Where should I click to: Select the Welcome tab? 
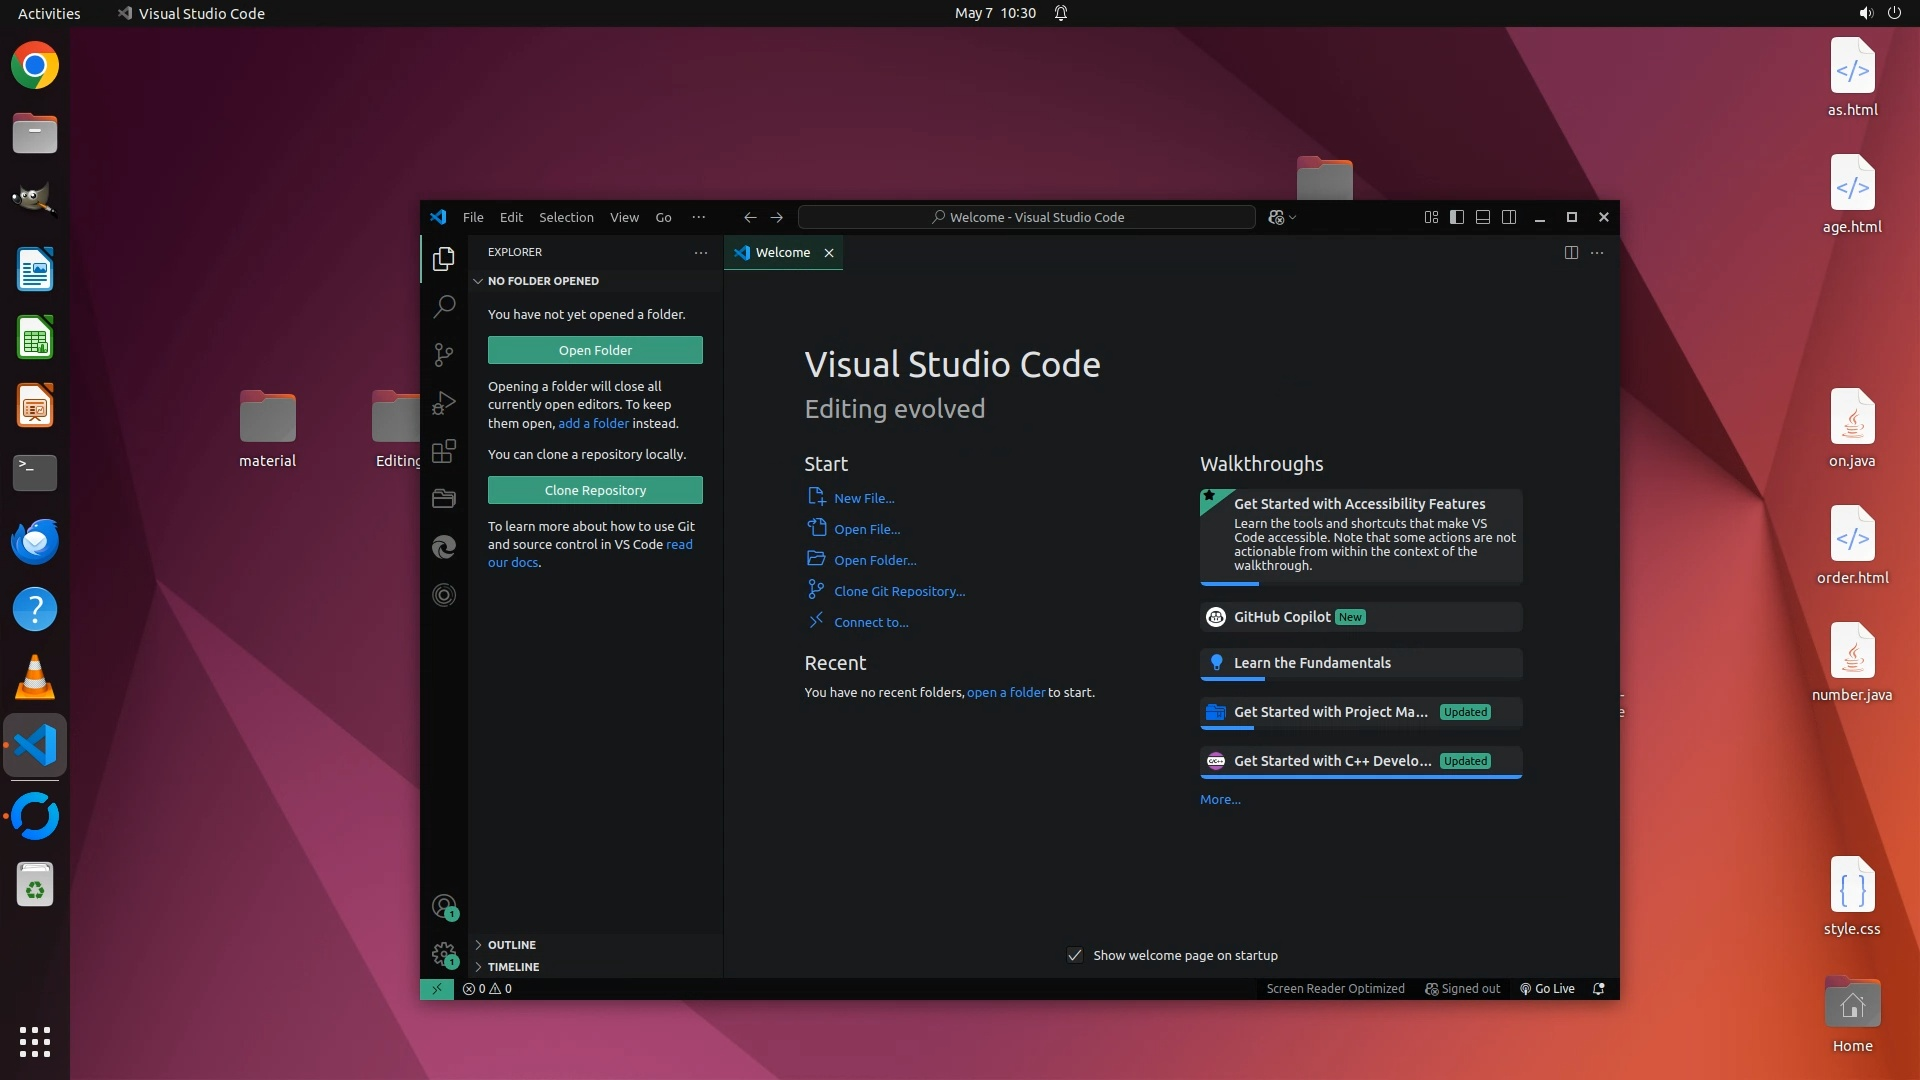(x=782, y=253)
